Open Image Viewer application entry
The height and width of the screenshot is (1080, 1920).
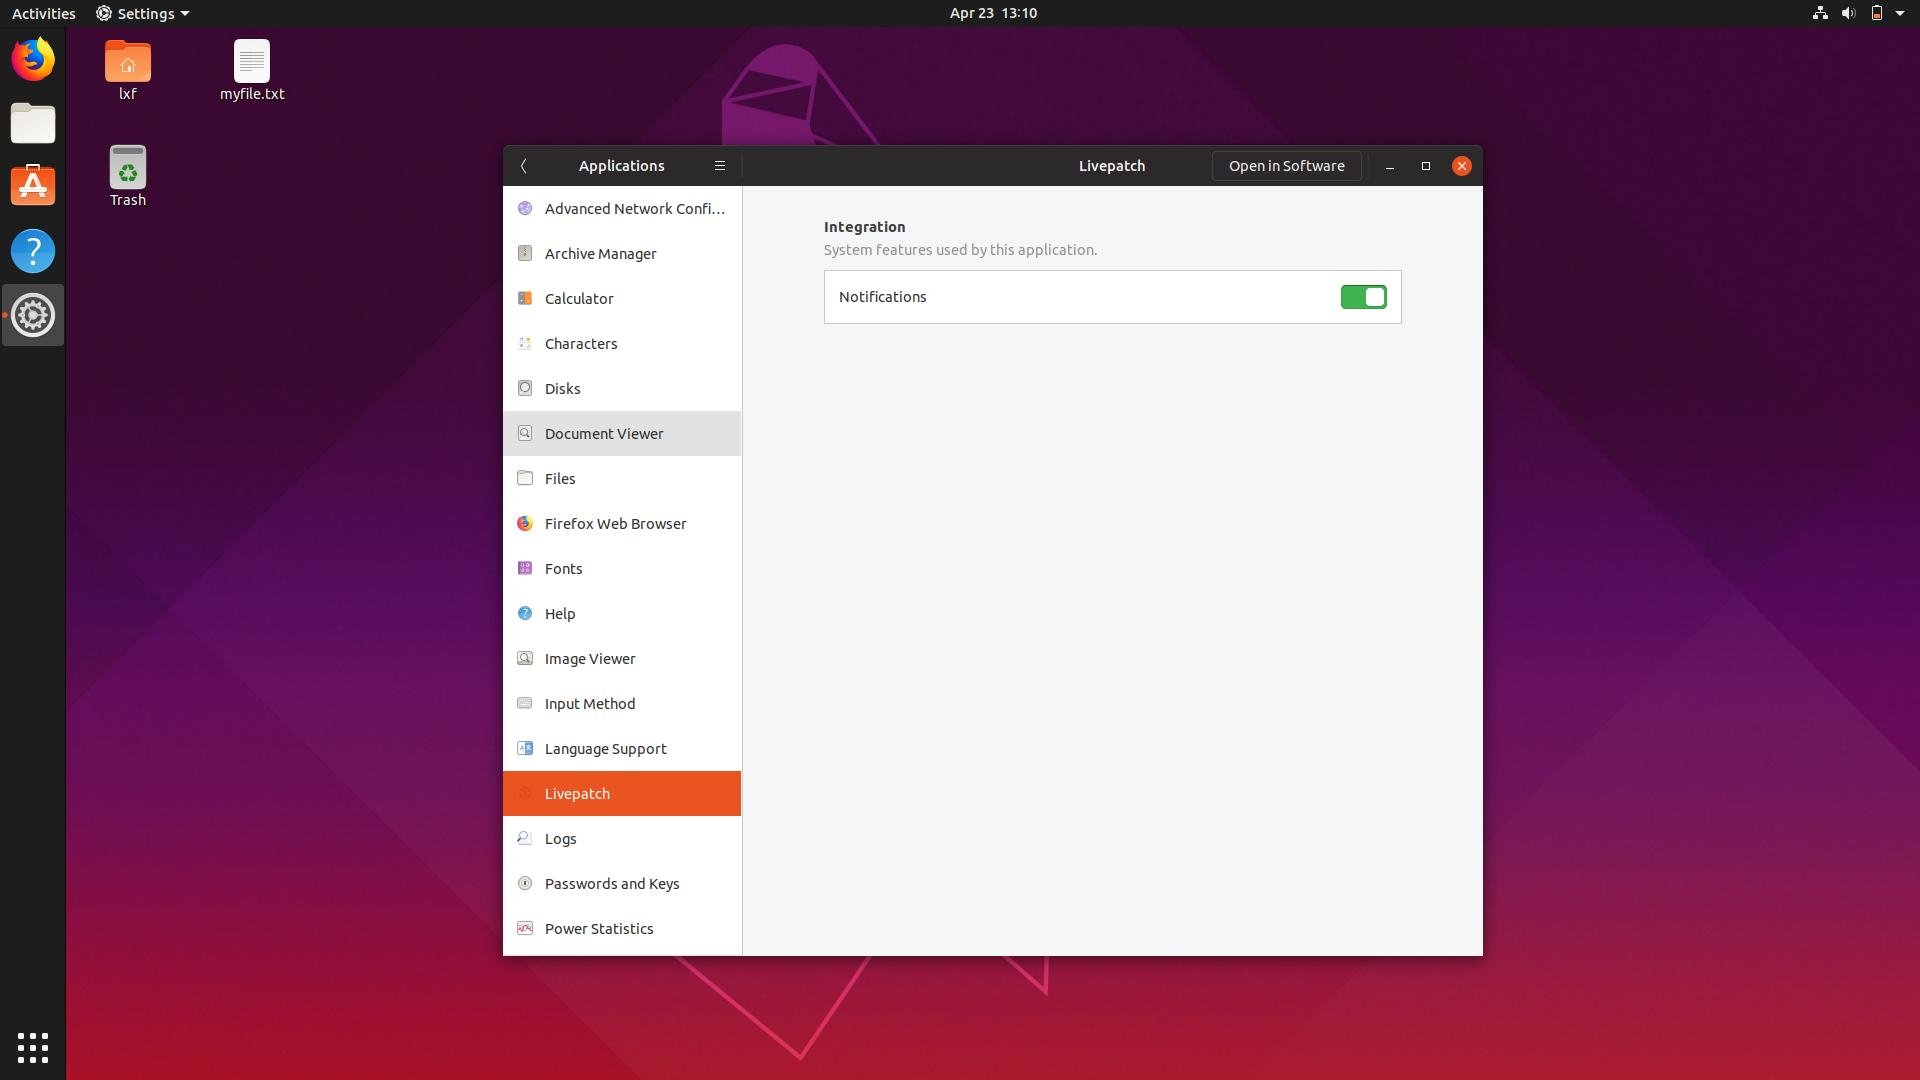[621, 658]
